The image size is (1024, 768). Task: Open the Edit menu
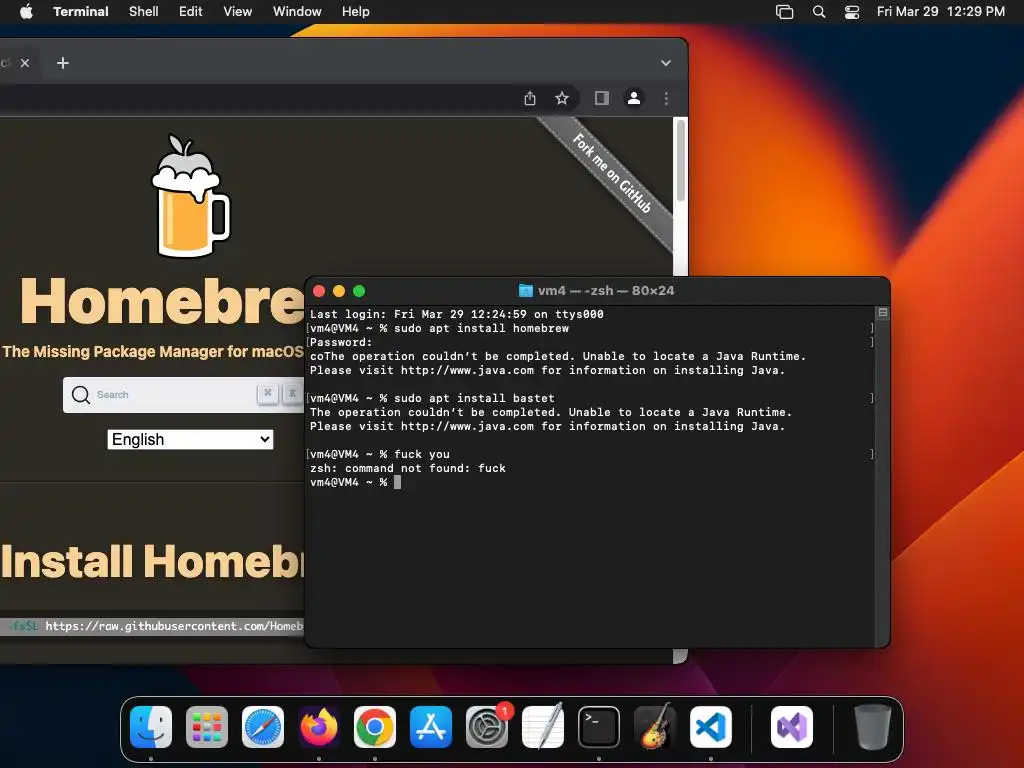click(x=191, y=12)
